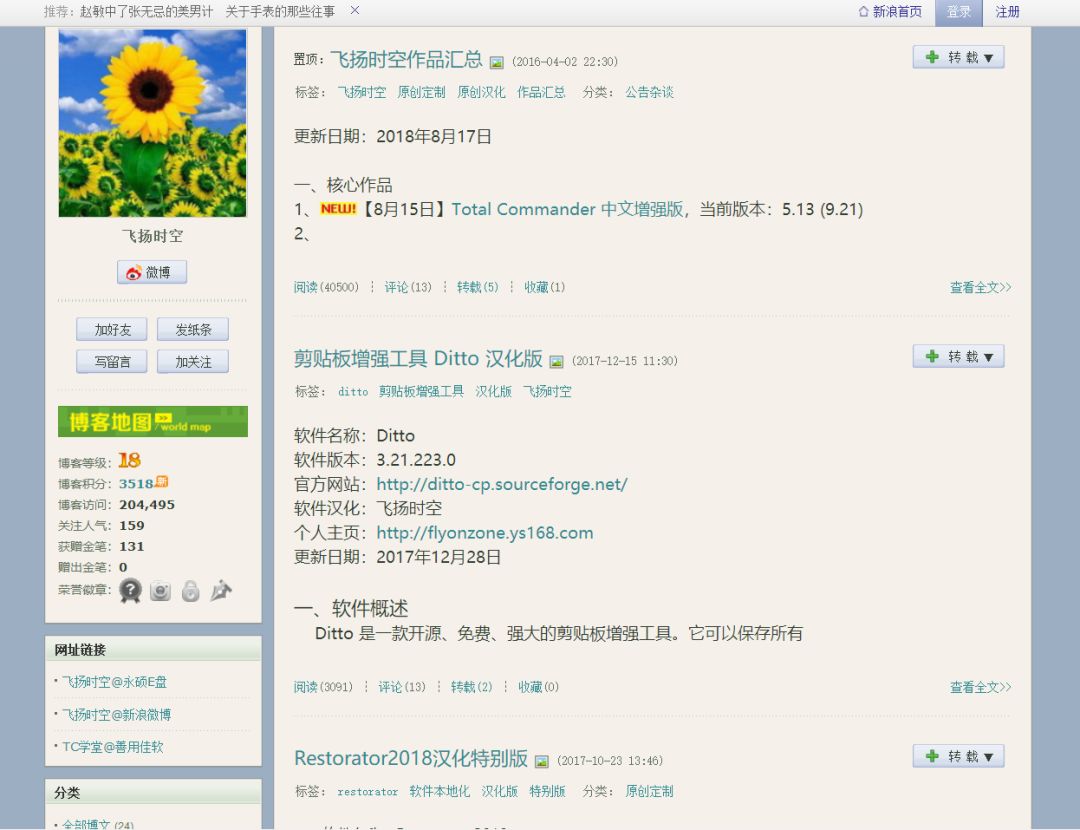Click the 新 badge beside blog points 3518
This screenshot has width=1080, height=830.
pyautogui.click(x=160, y=482)
